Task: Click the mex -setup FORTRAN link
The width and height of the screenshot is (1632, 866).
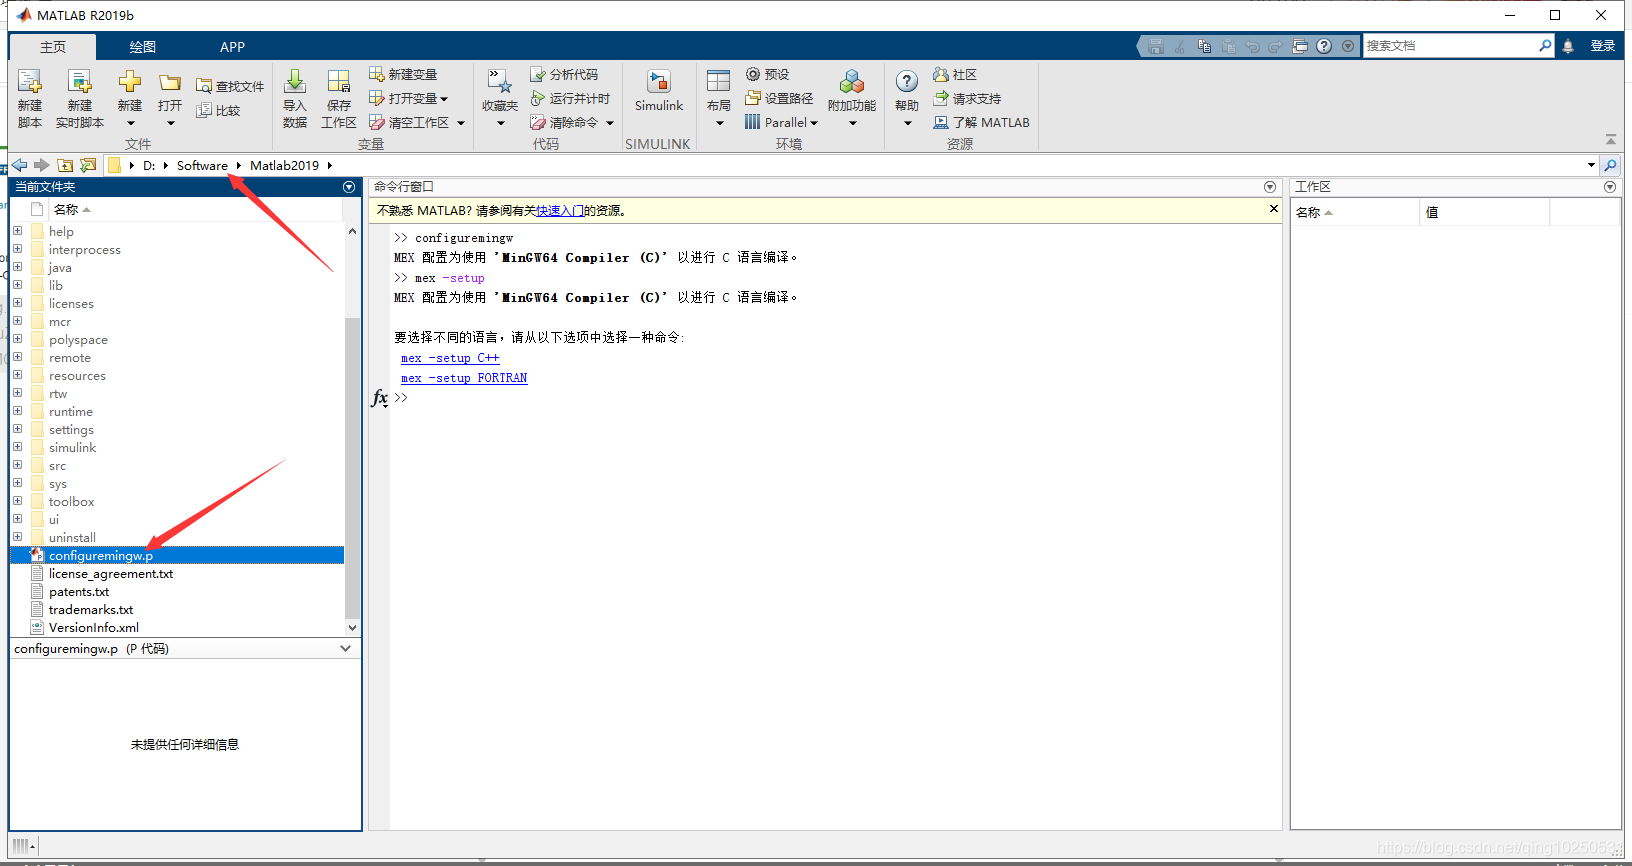Action: (464, 378)
